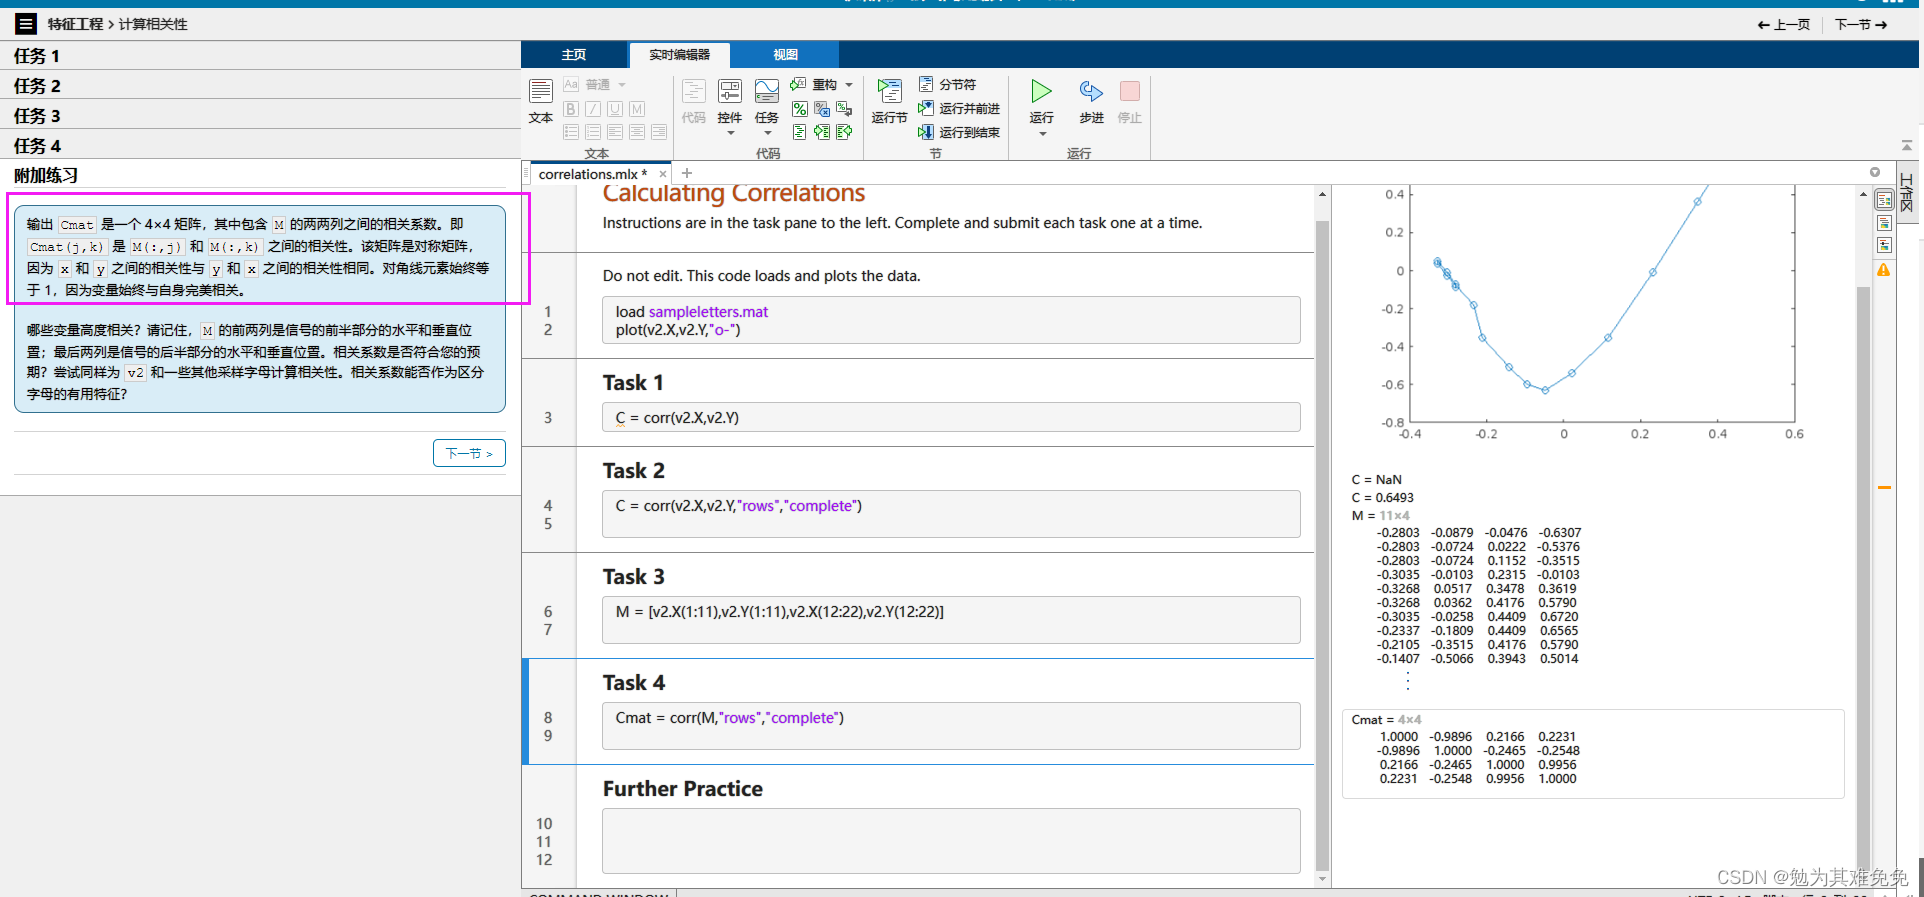Click the smart indent icon

799,132
